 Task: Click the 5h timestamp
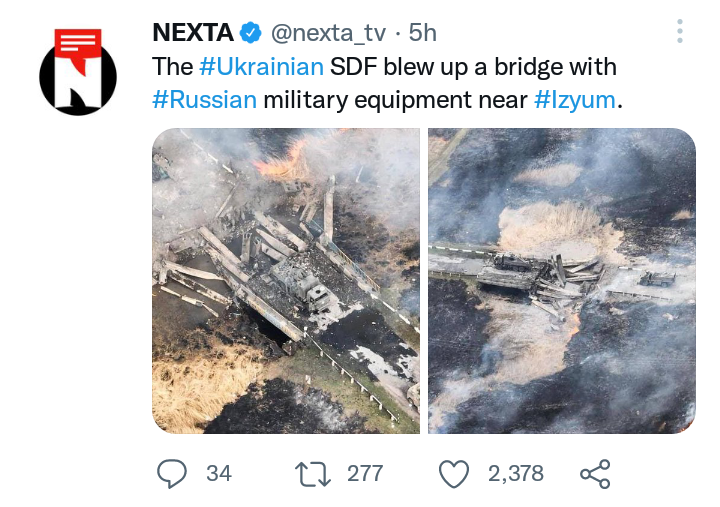pyautogui.click(x=421, y=33)
